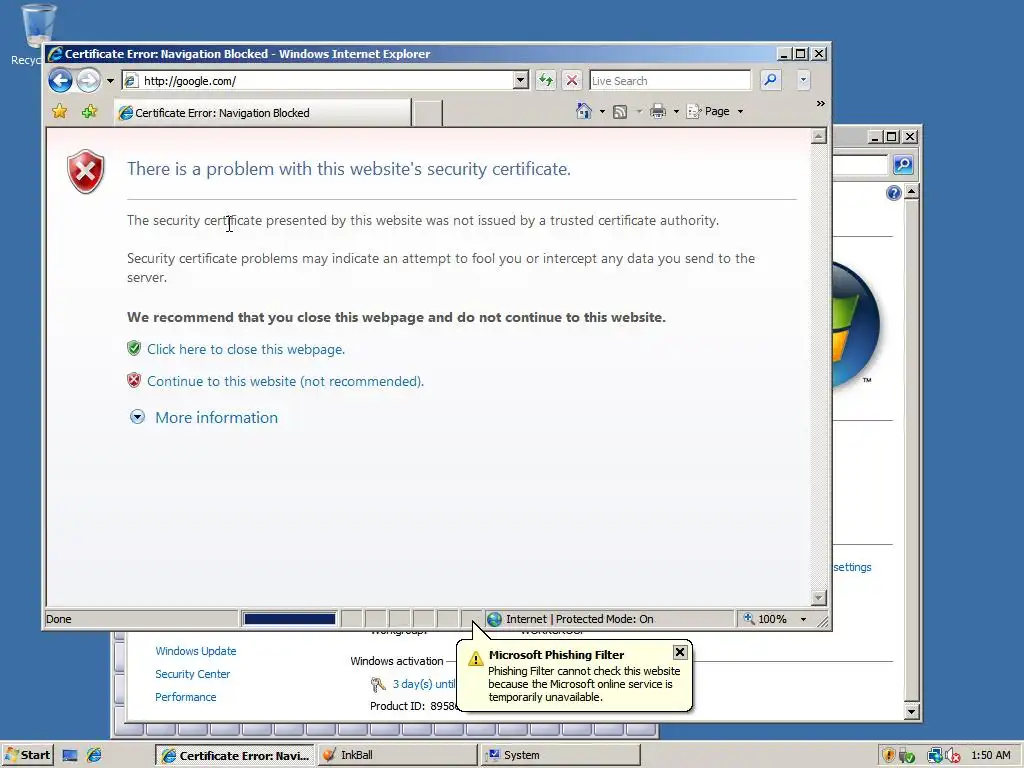Switch to Certificate Error taskbar button
Viewport: 1024px width, 768px height.
click(x=235, y=756)
